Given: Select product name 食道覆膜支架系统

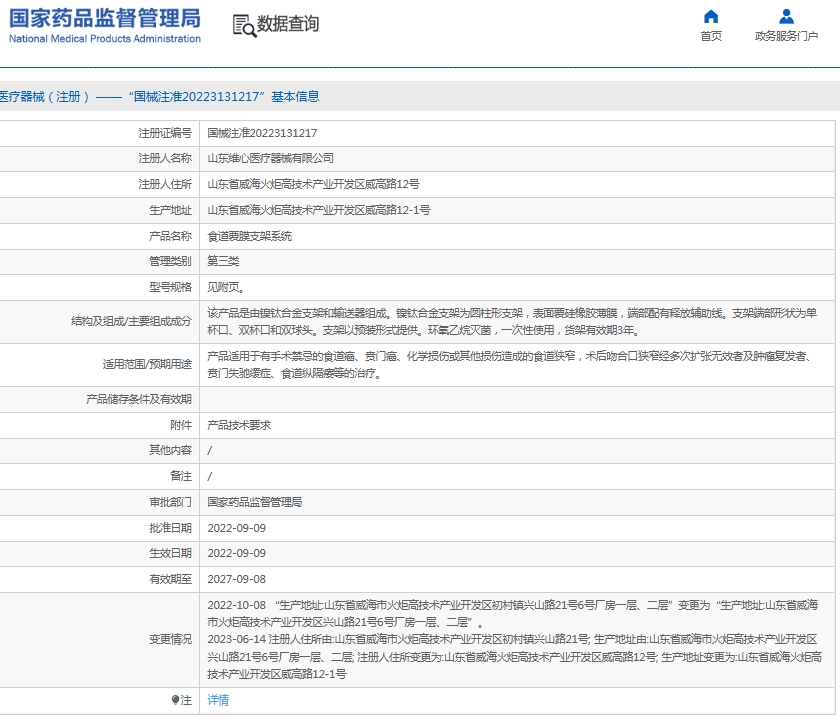Looking at the screenshot, I should [x=250, y=236].
